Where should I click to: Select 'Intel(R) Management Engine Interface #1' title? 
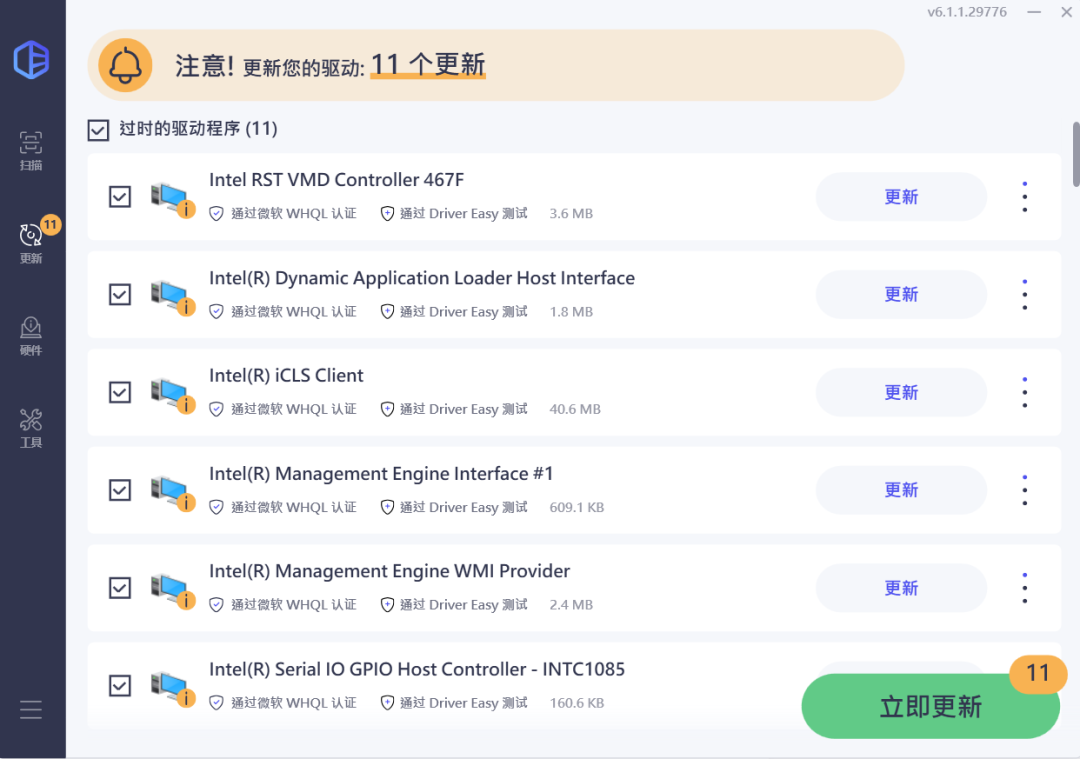click(x=381, y=474)
